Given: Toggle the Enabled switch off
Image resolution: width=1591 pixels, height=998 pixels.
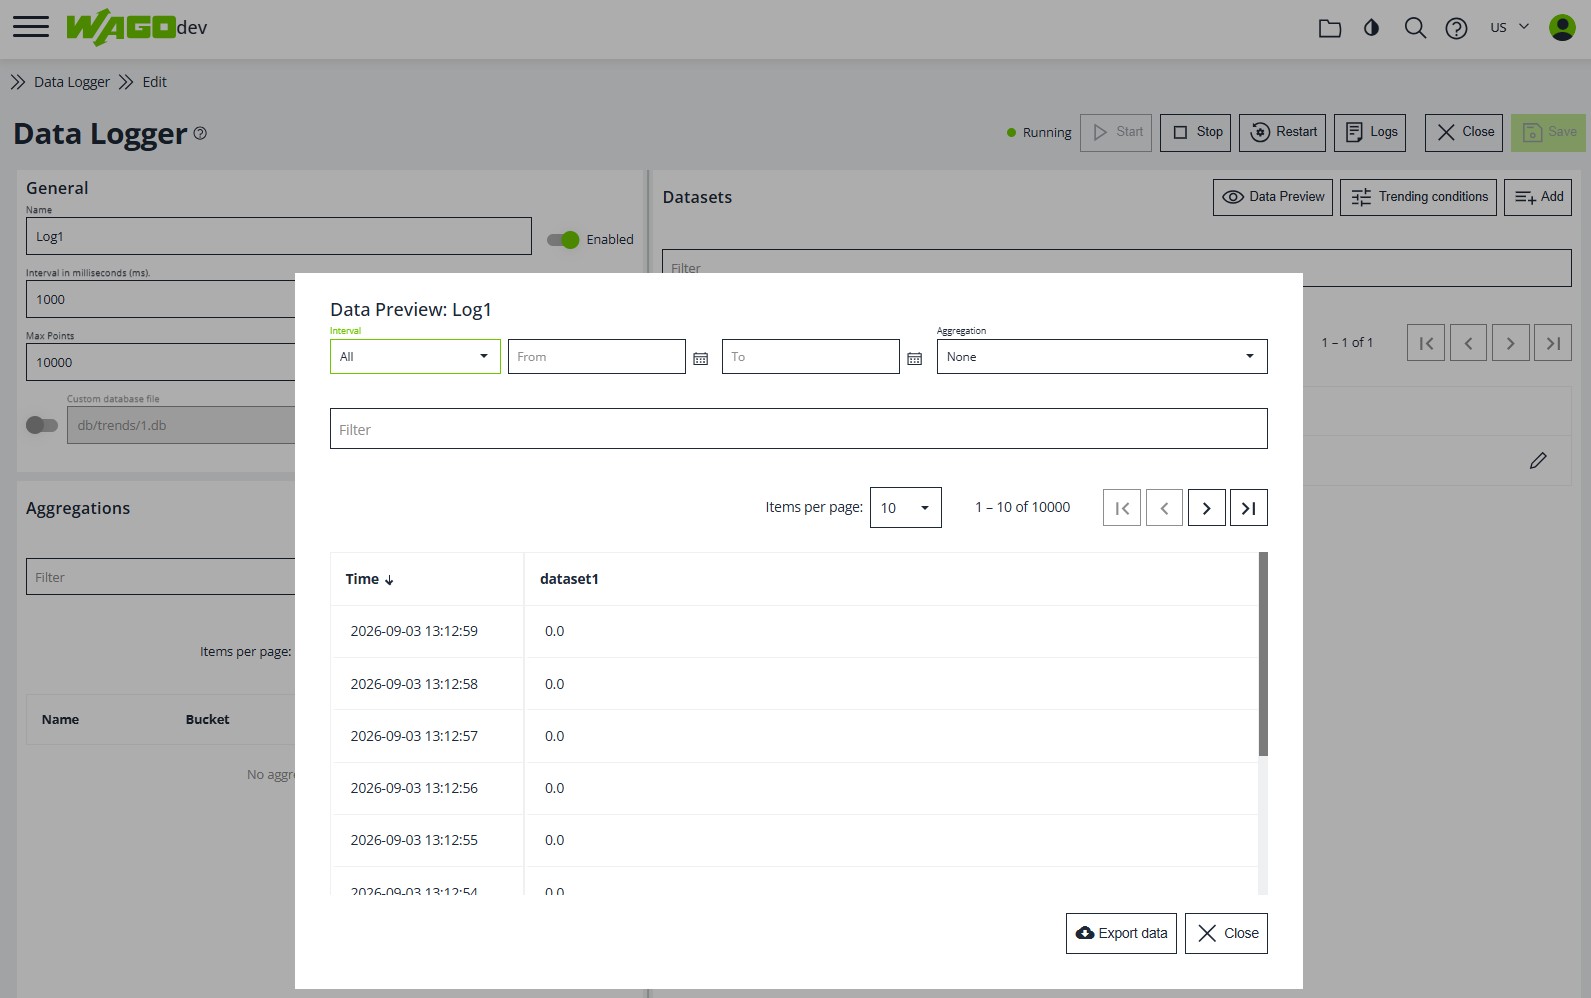Looking at the screenshot, I should click(x=563, y=240).
